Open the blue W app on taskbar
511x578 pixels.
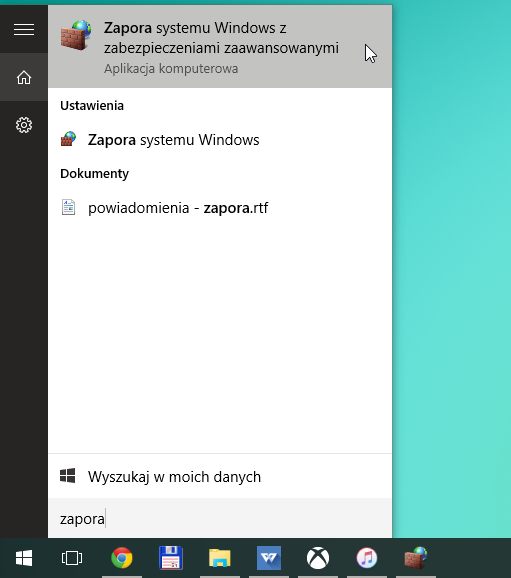(x=269, y=558)
